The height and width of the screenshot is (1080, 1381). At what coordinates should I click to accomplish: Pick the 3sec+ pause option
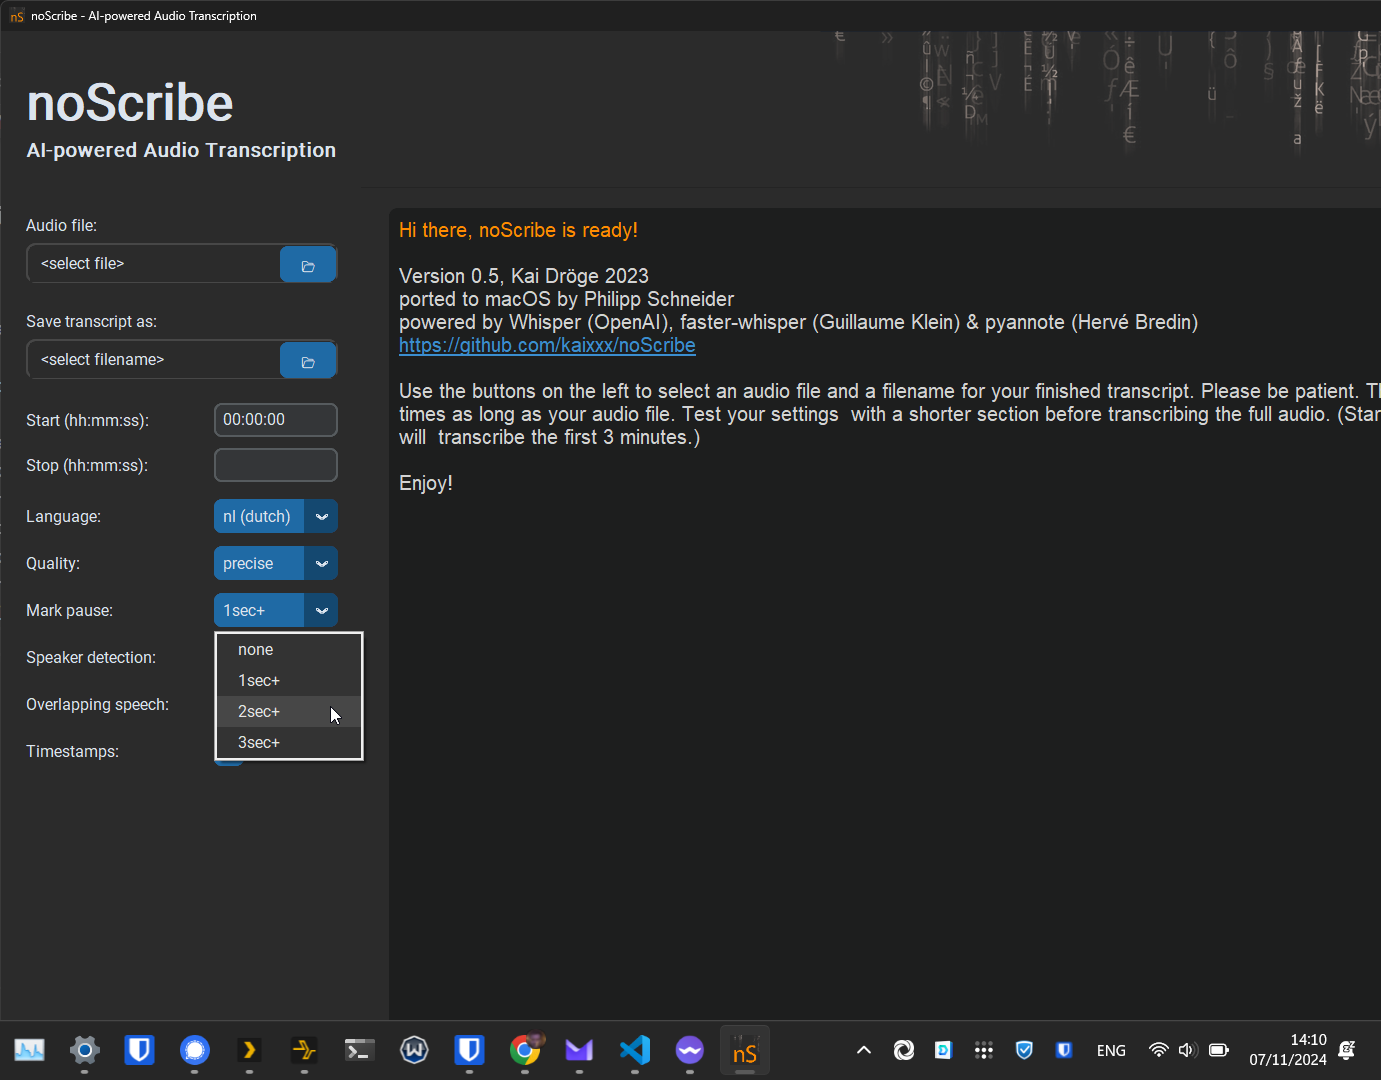259,743
